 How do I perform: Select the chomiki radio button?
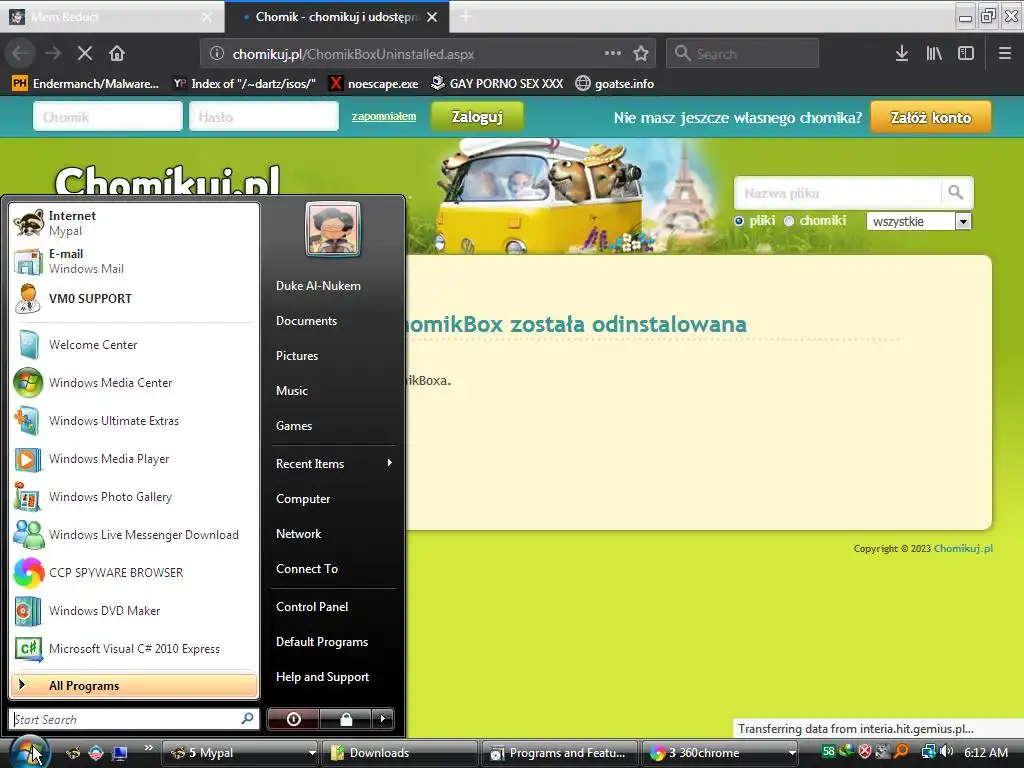pos(790,221)
